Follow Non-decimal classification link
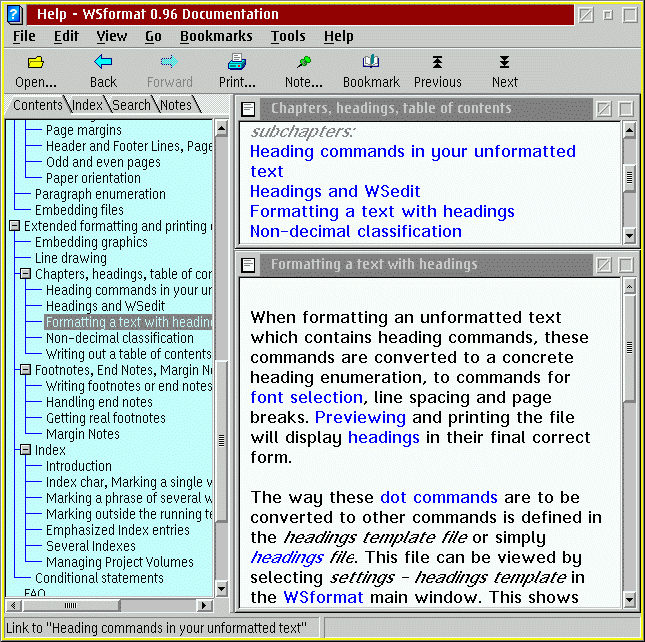Image resolution: width=645 pixels, height=642 pixels. pos(356,232)
